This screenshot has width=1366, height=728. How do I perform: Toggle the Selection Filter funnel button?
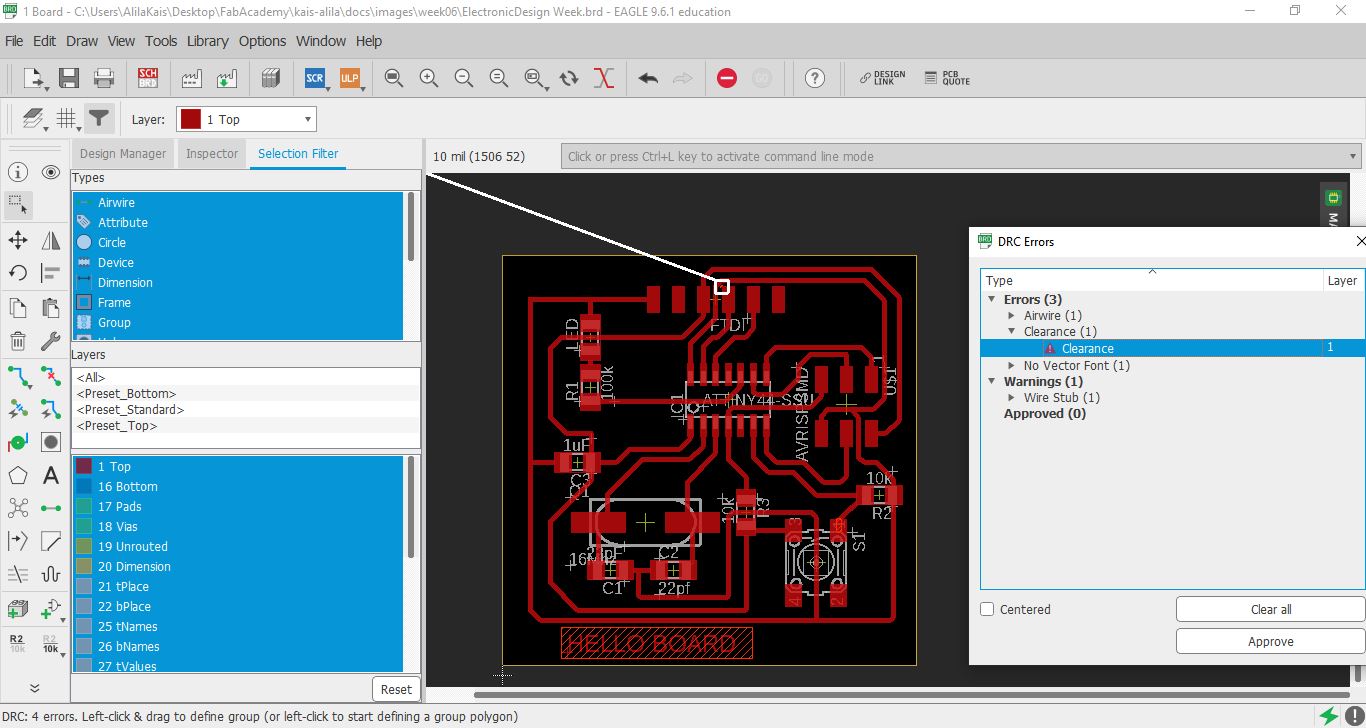pyautogui.click(x=98, y=119)
